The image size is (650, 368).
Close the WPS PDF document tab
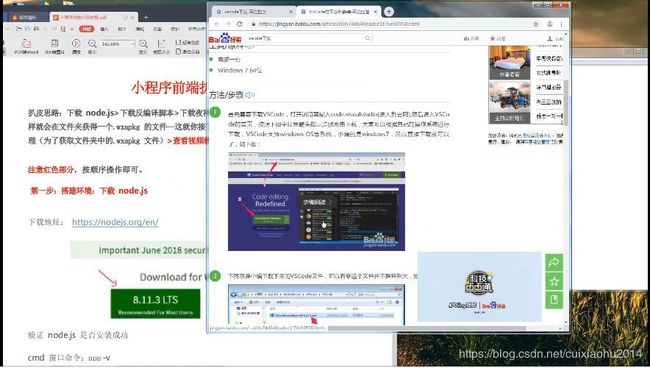pos(133,17)
